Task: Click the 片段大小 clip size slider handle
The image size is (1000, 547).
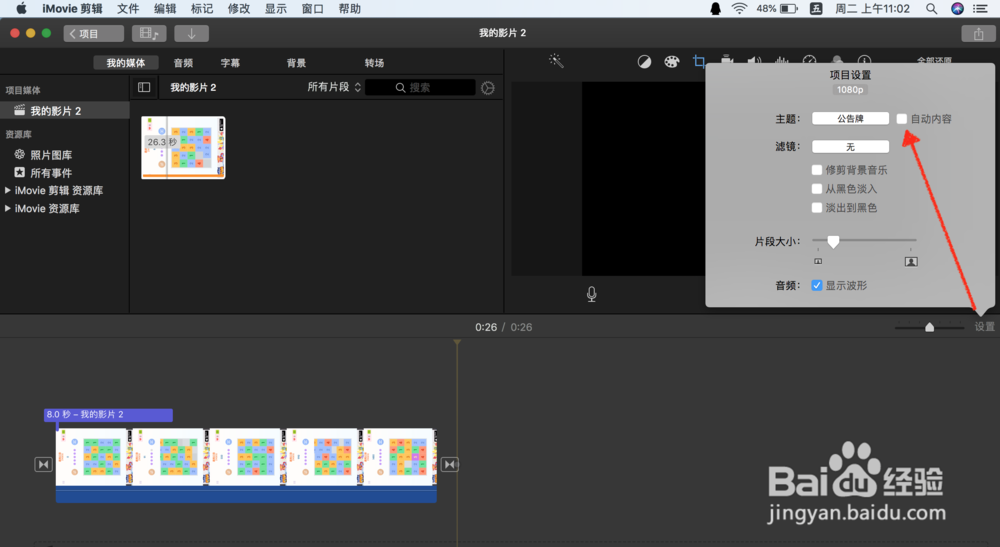Action: click(x=833, y=242)
